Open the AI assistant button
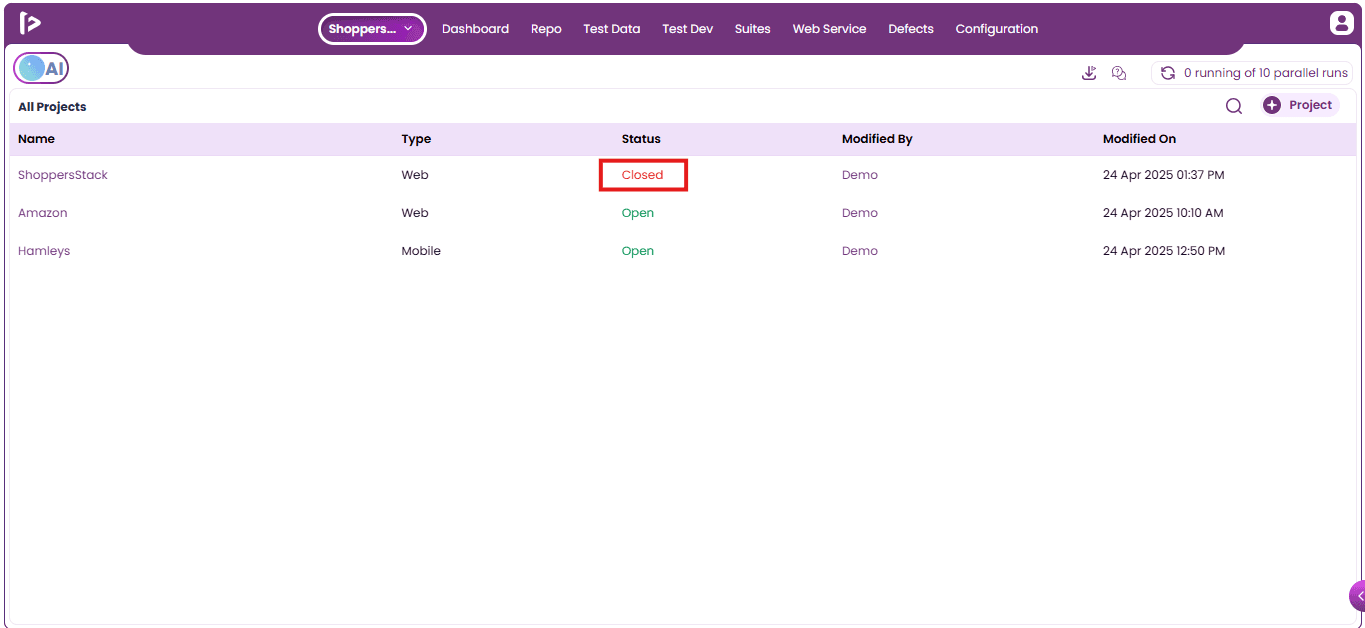This screenshot has height=628, width=1365. 41,69
